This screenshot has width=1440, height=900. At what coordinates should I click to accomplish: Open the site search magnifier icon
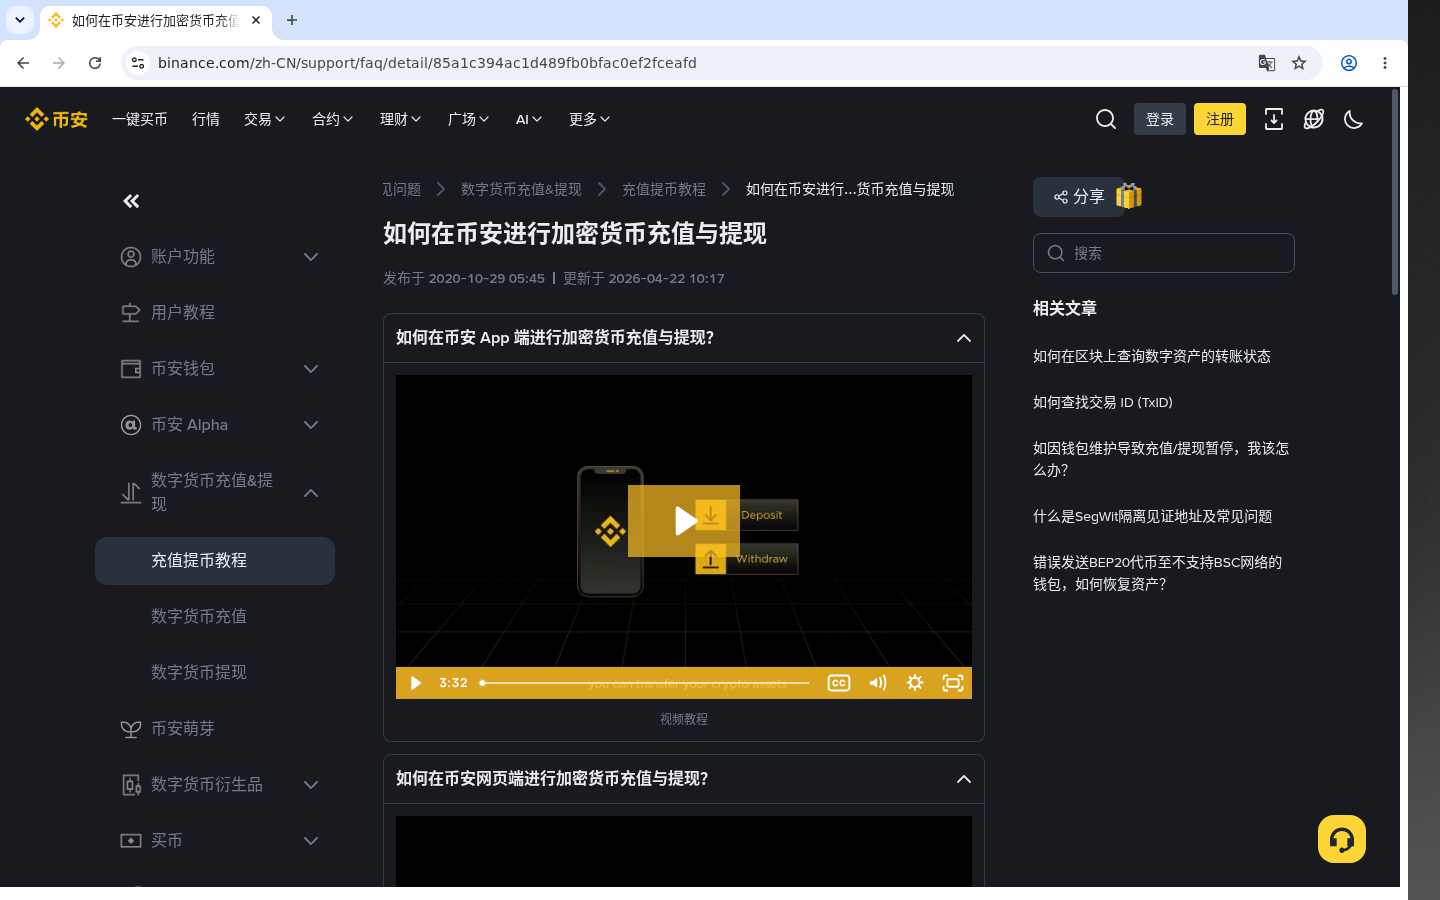click(x=1105, y=119)
